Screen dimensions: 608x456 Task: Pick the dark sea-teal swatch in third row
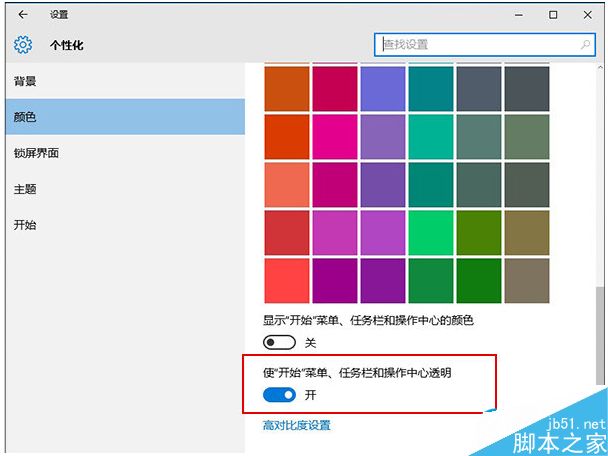point(431,185)
